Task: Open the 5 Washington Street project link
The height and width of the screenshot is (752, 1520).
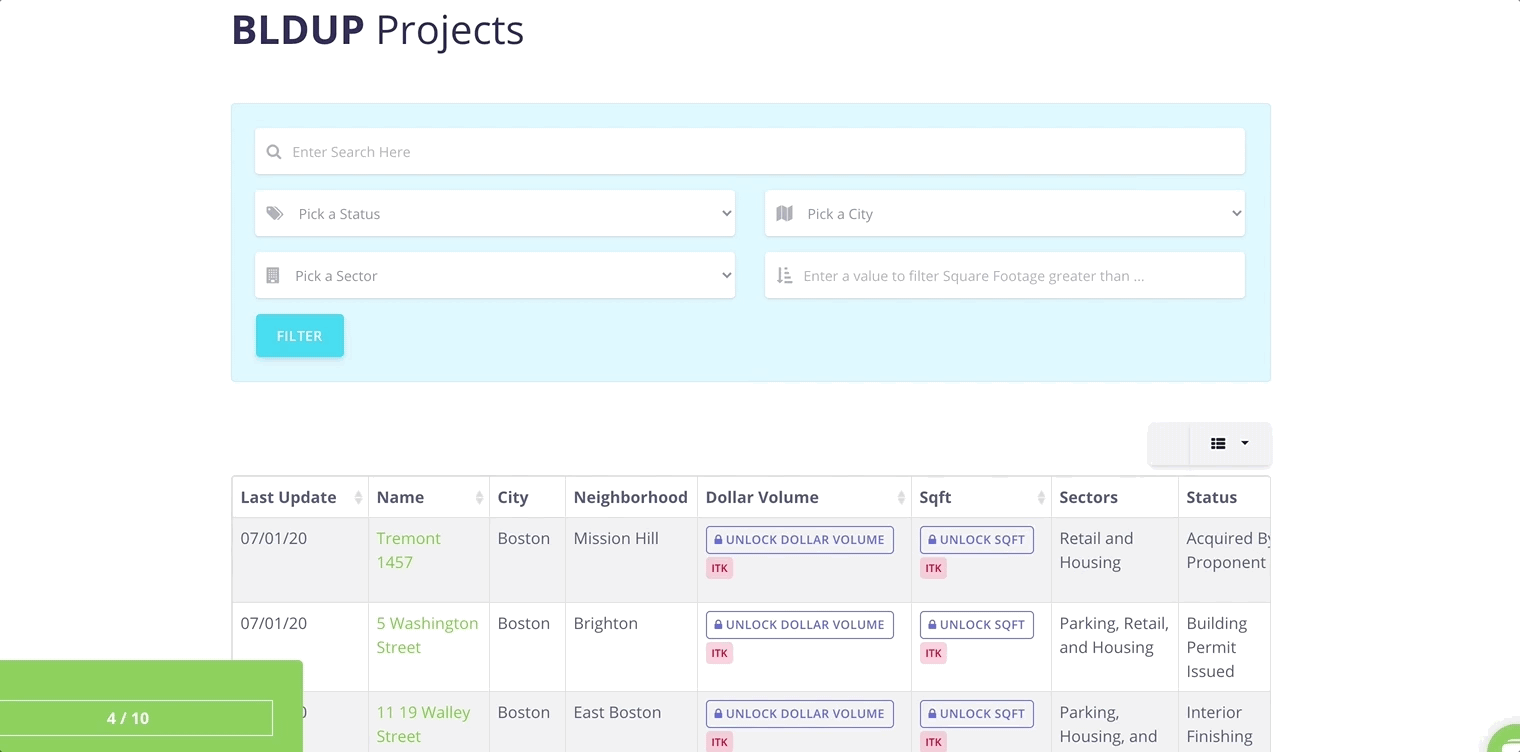Action: [427, 635]
